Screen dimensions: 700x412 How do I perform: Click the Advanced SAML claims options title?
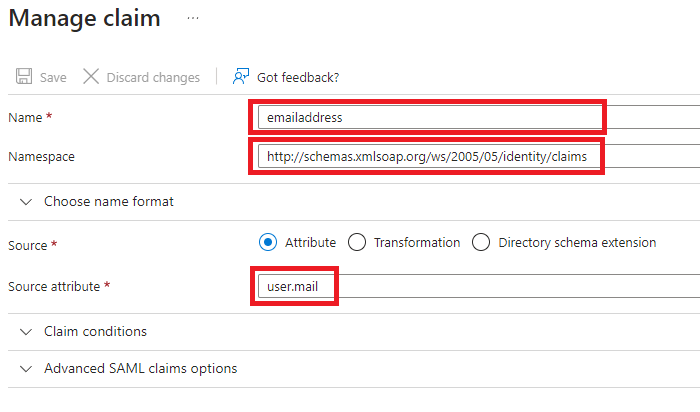coord(140,368)
